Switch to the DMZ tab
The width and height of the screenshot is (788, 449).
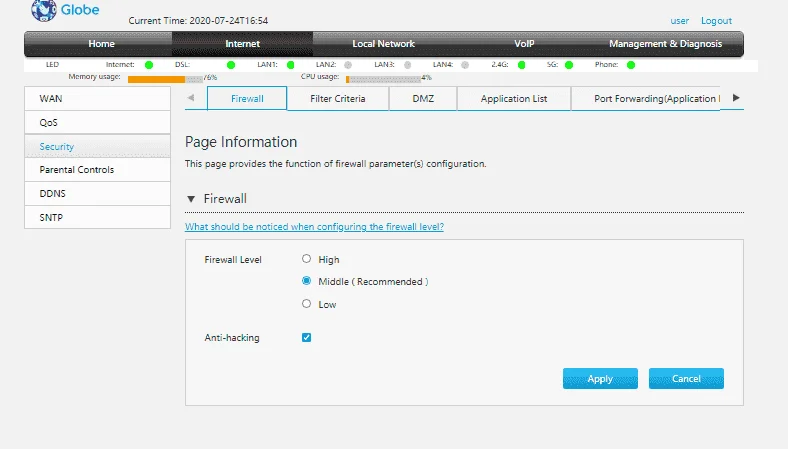423,99
